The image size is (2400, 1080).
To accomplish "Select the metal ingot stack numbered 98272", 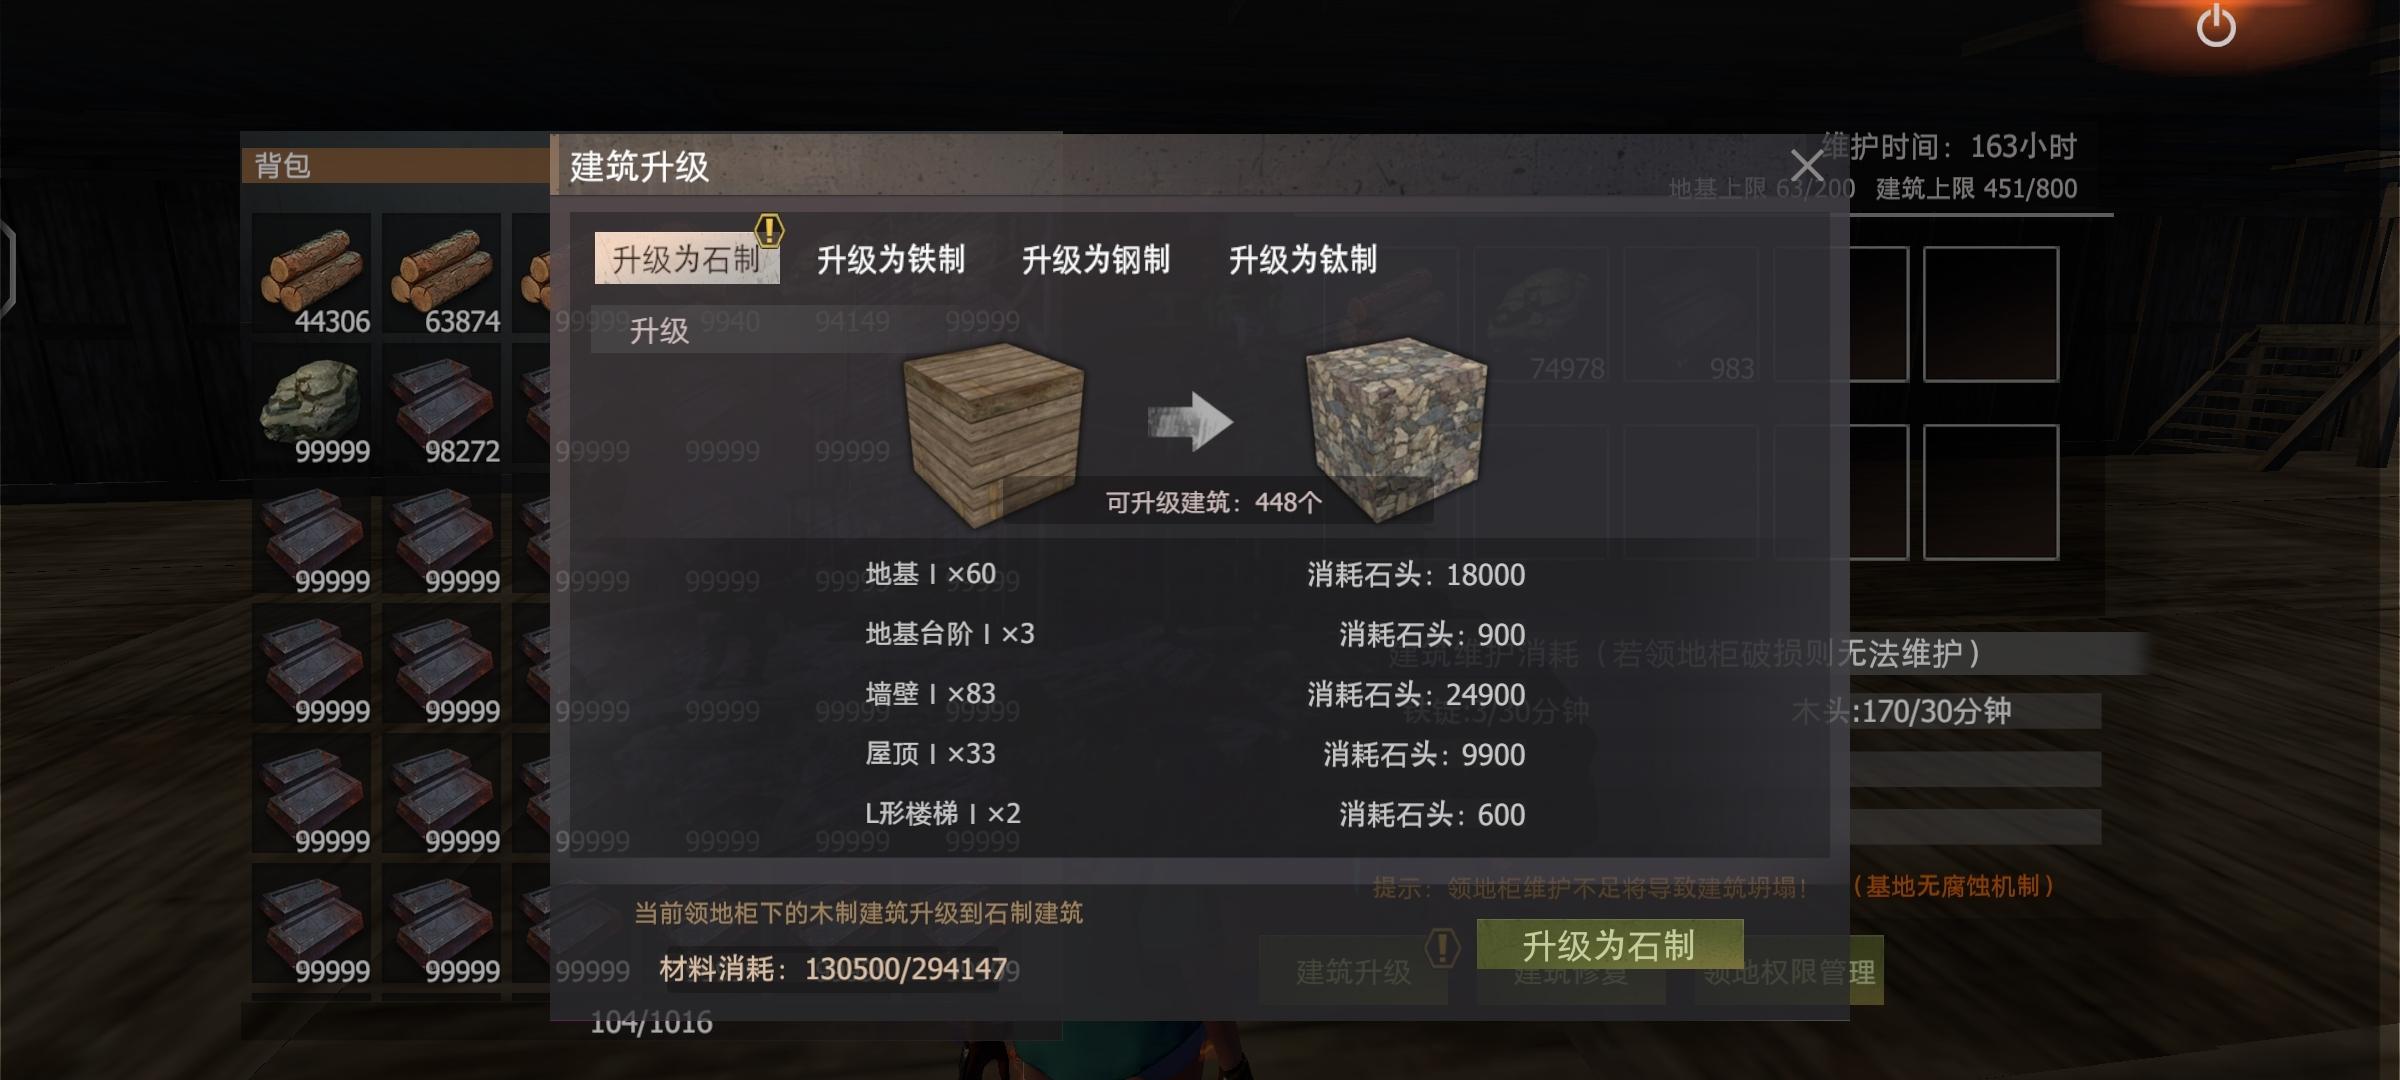I will coord(443,403).
